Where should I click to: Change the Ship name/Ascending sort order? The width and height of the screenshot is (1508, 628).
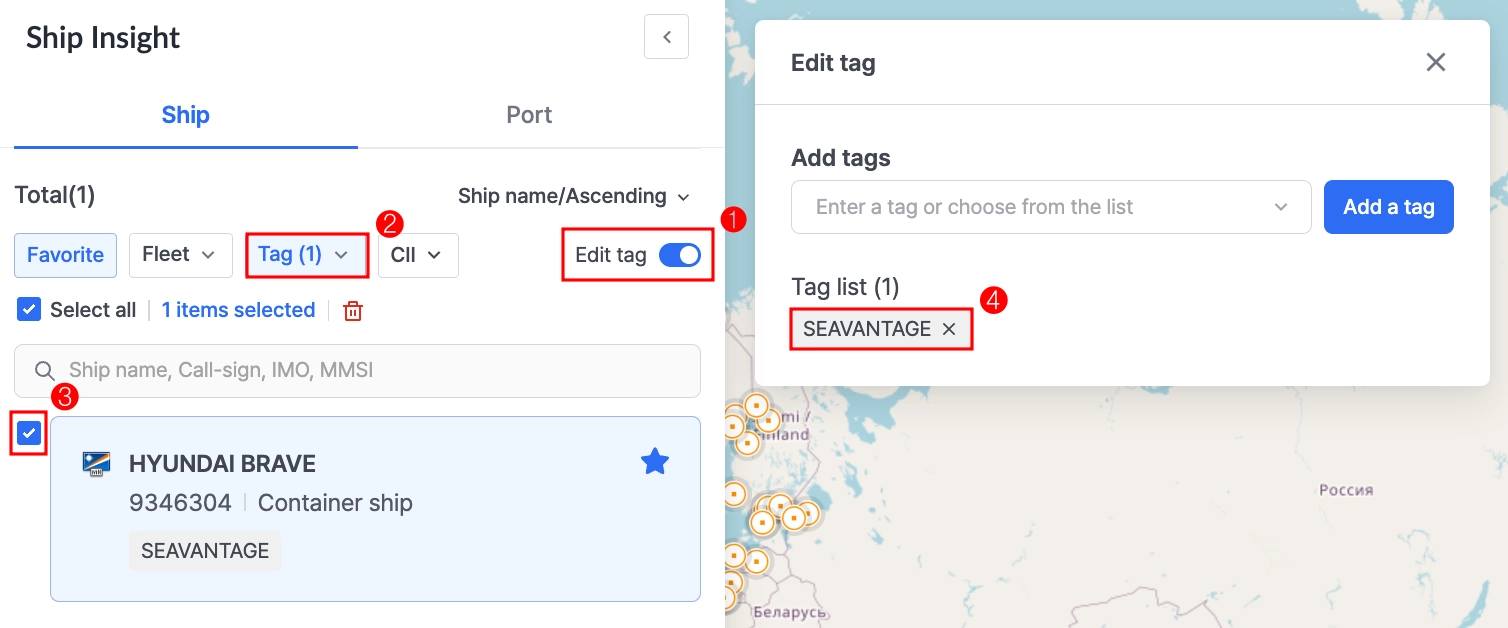(x=573, y=196)
